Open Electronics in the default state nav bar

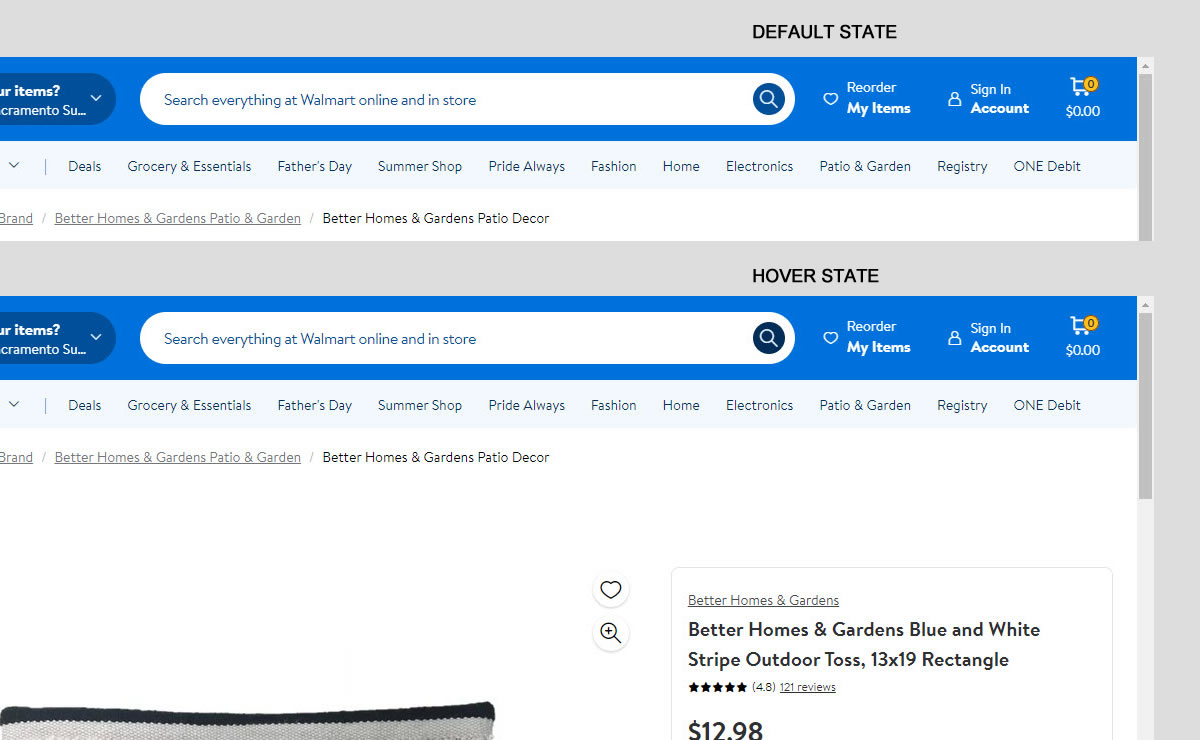(759, 167)
